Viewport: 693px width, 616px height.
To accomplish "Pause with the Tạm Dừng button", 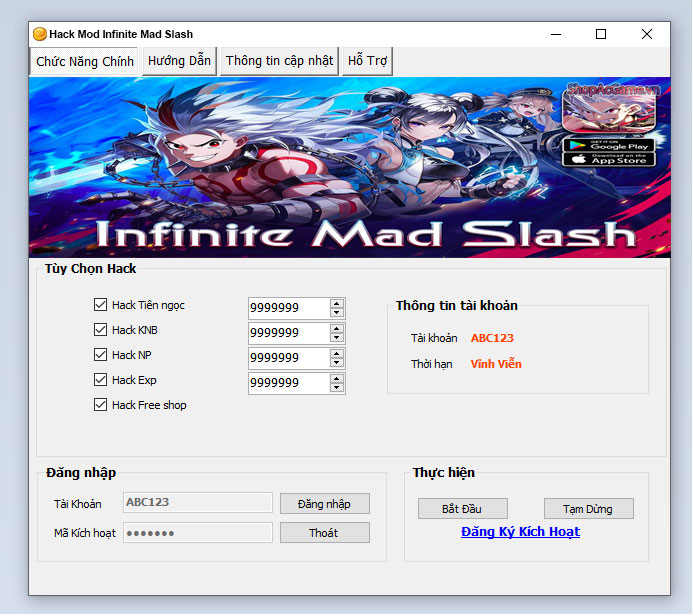I will click(x=589, y=509).
